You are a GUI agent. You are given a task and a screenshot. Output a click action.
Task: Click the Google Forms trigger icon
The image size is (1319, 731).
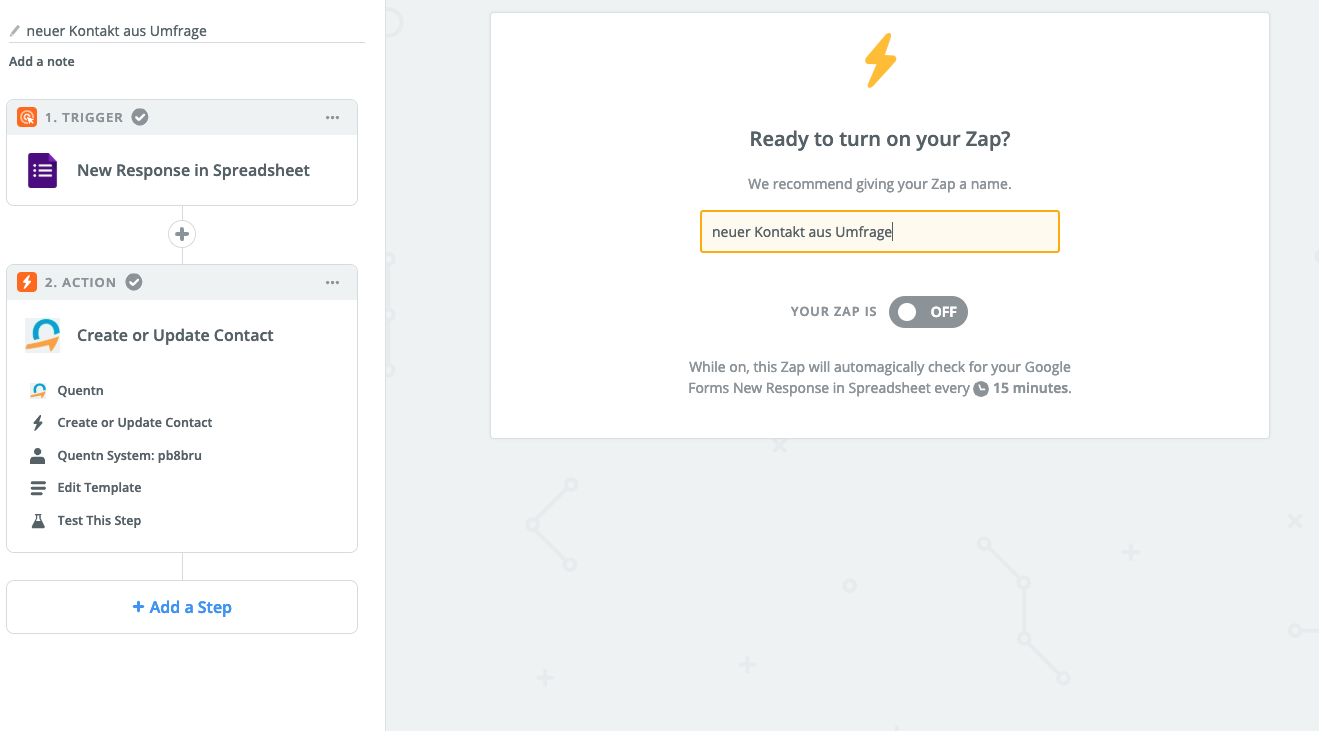pos(41,170)
